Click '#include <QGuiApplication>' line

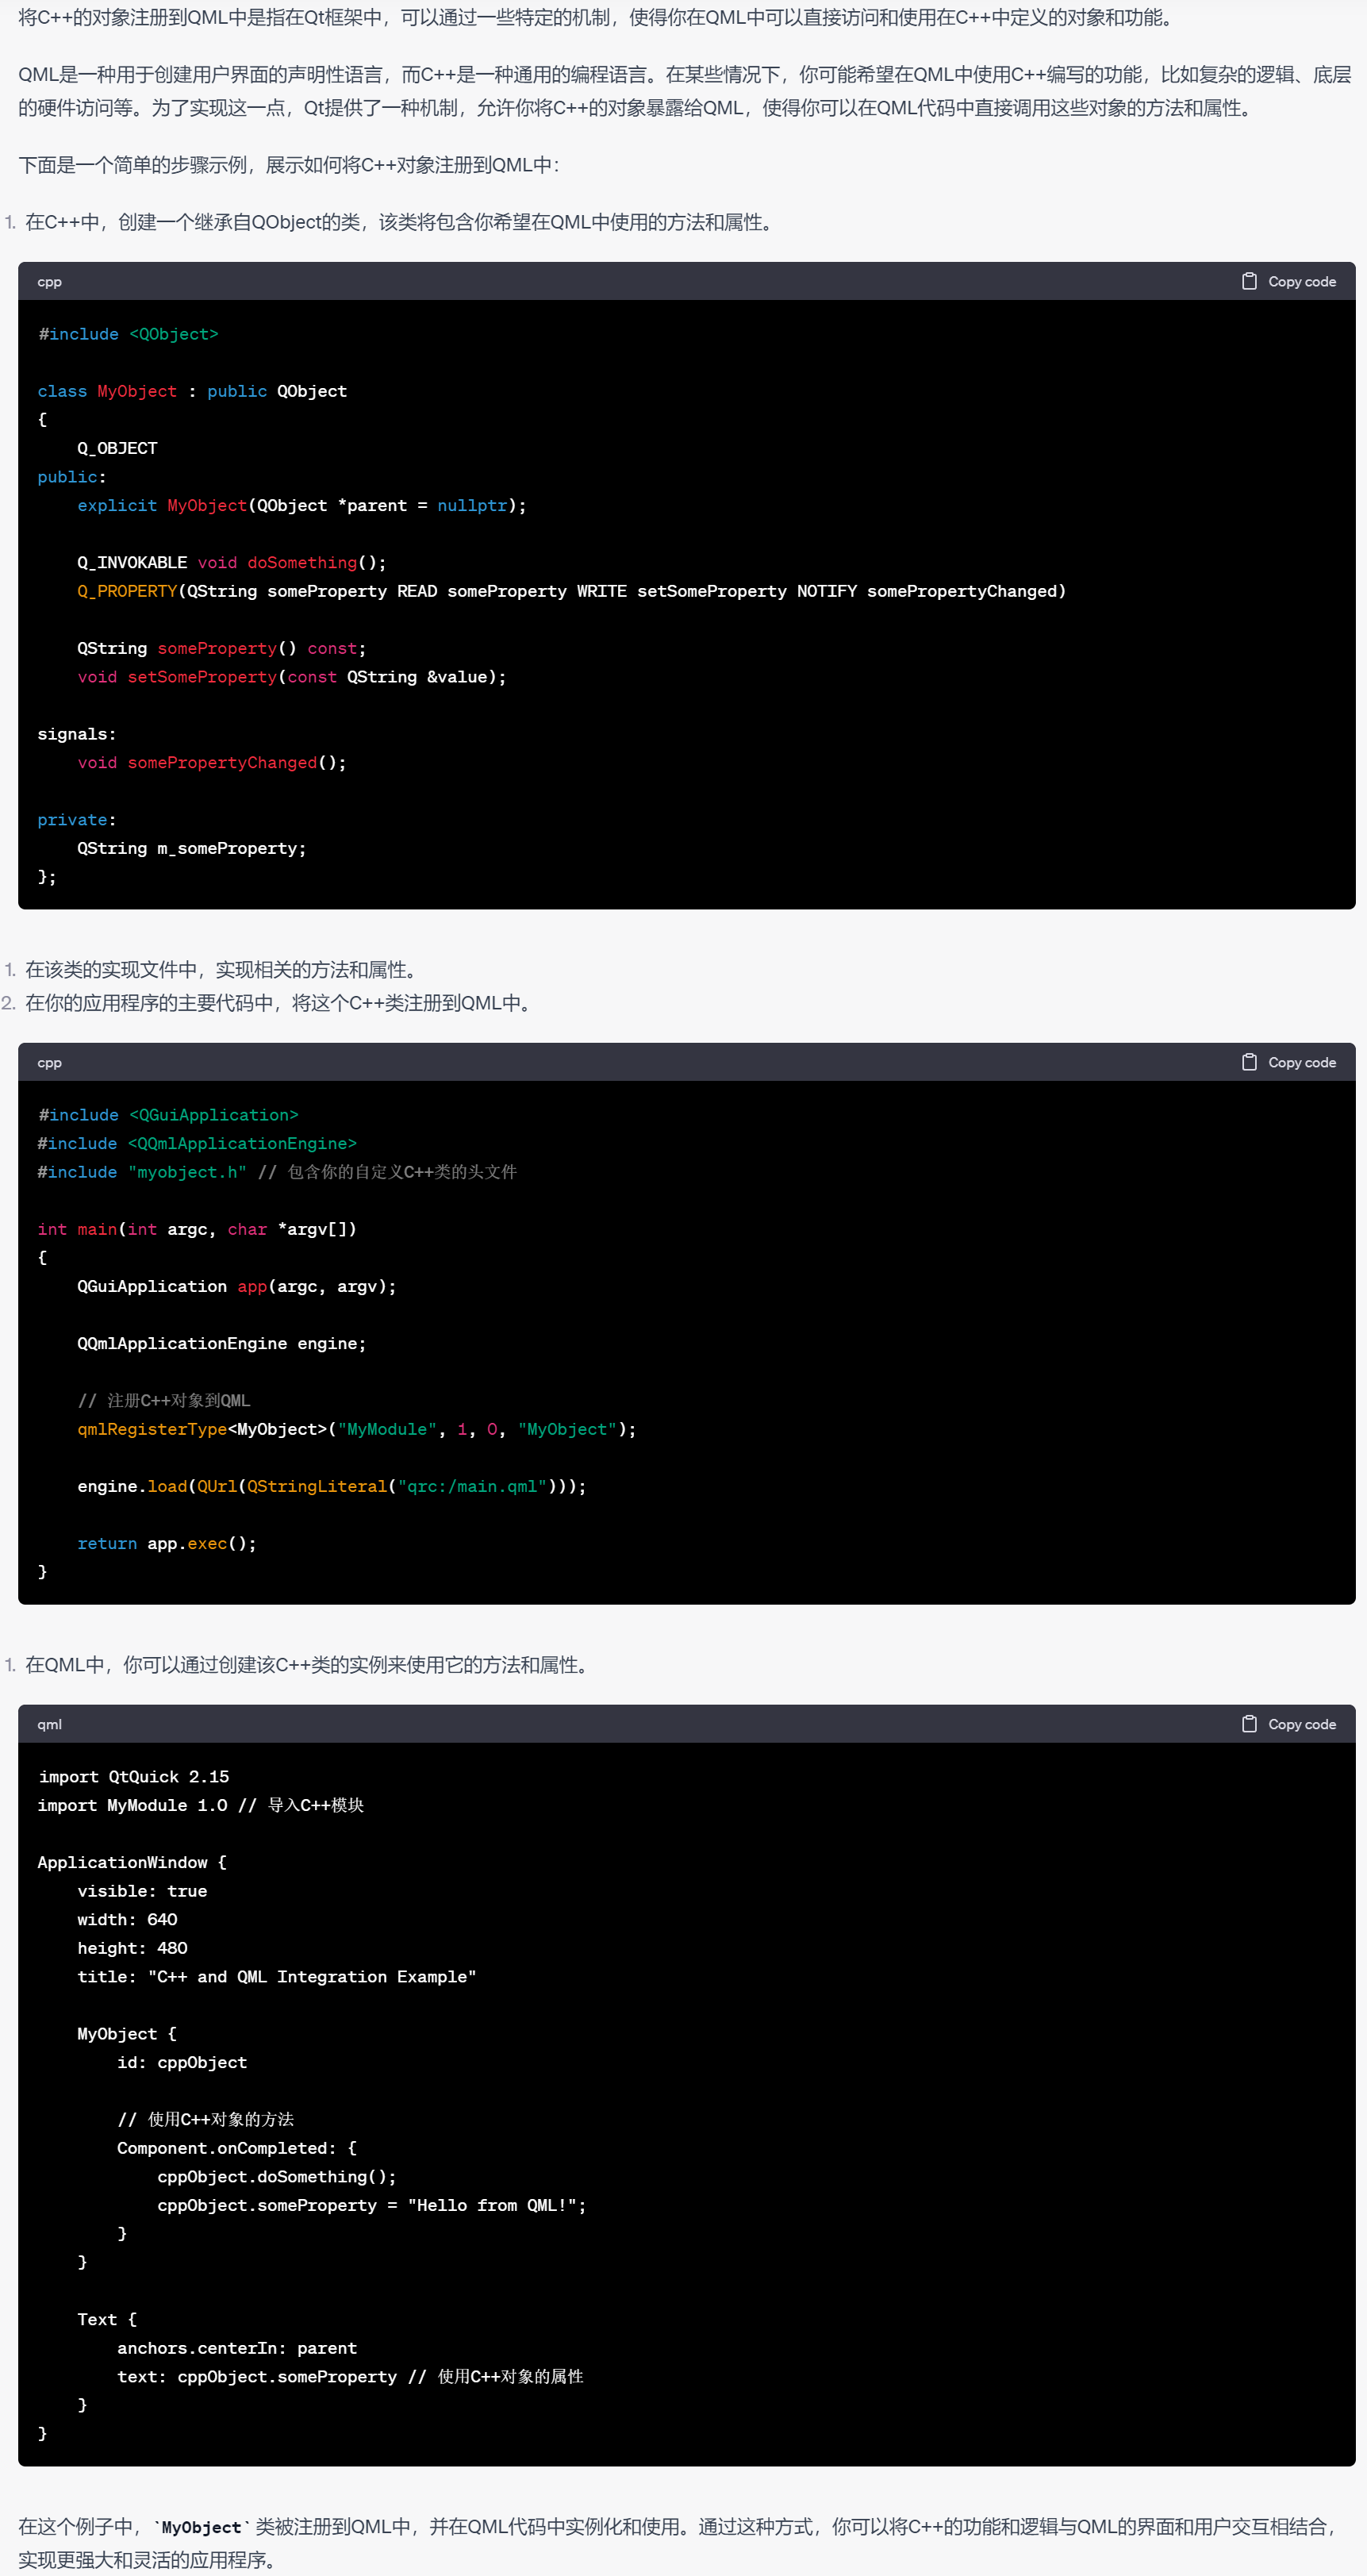(x=168, y=1114)
